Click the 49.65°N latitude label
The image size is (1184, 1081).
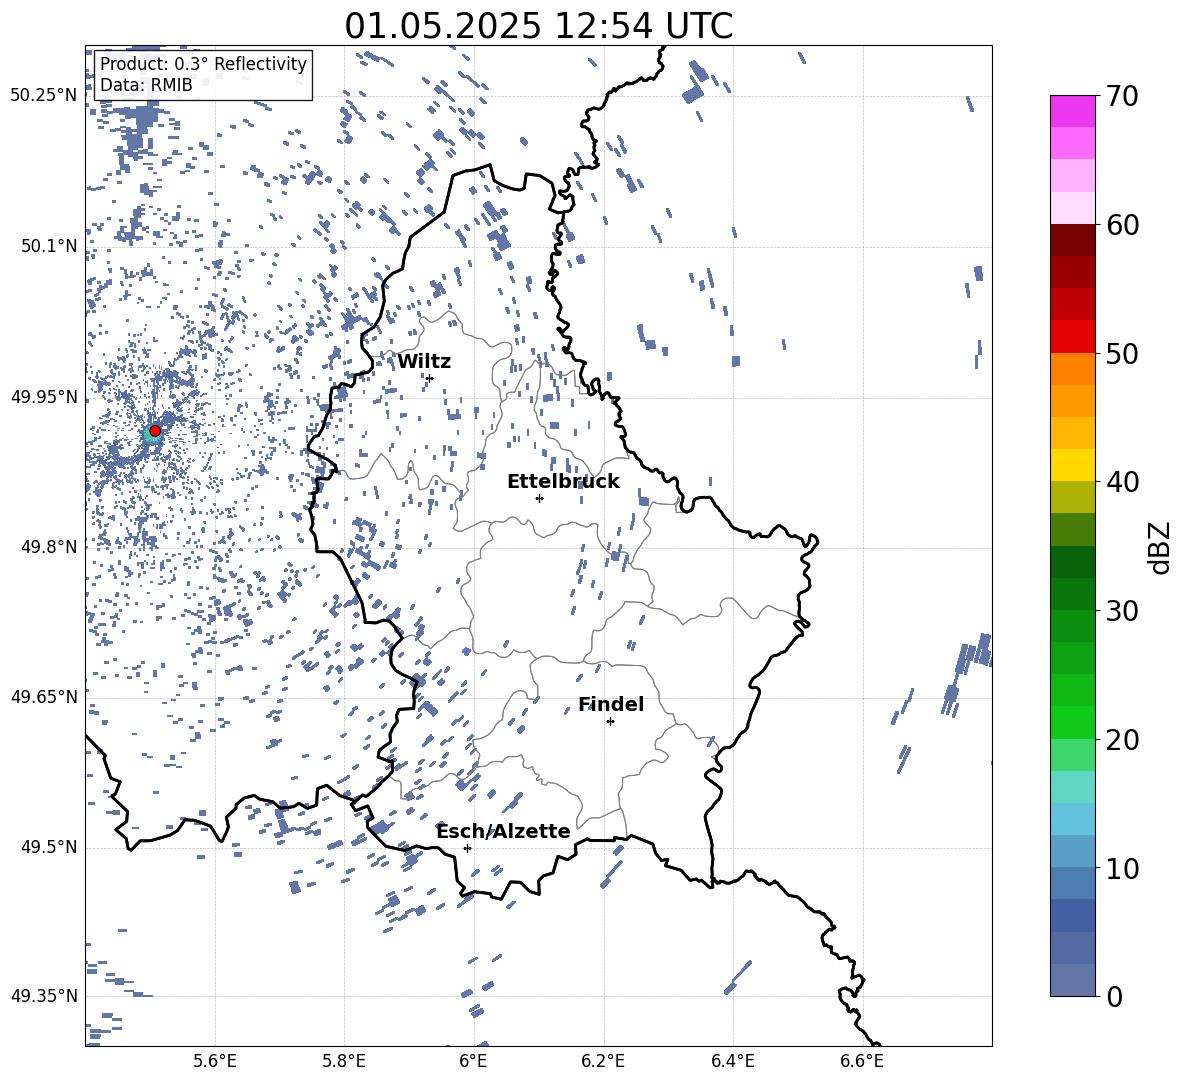point(44,696)
